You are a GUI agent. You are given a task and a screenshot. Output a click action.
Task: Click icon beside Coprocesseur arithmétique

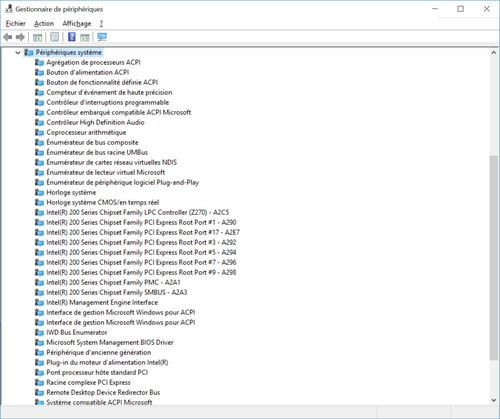40,133
